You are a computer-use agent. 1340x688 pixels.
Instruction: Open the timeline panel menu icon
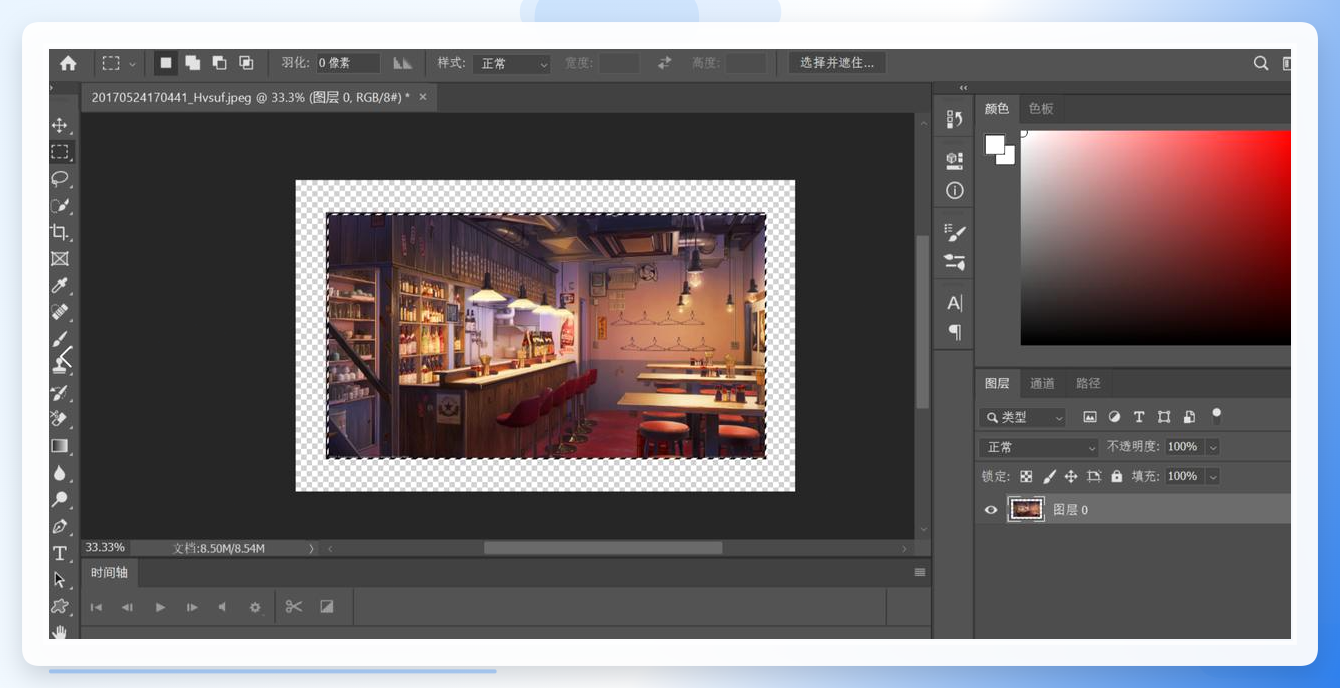coord(920,573)
